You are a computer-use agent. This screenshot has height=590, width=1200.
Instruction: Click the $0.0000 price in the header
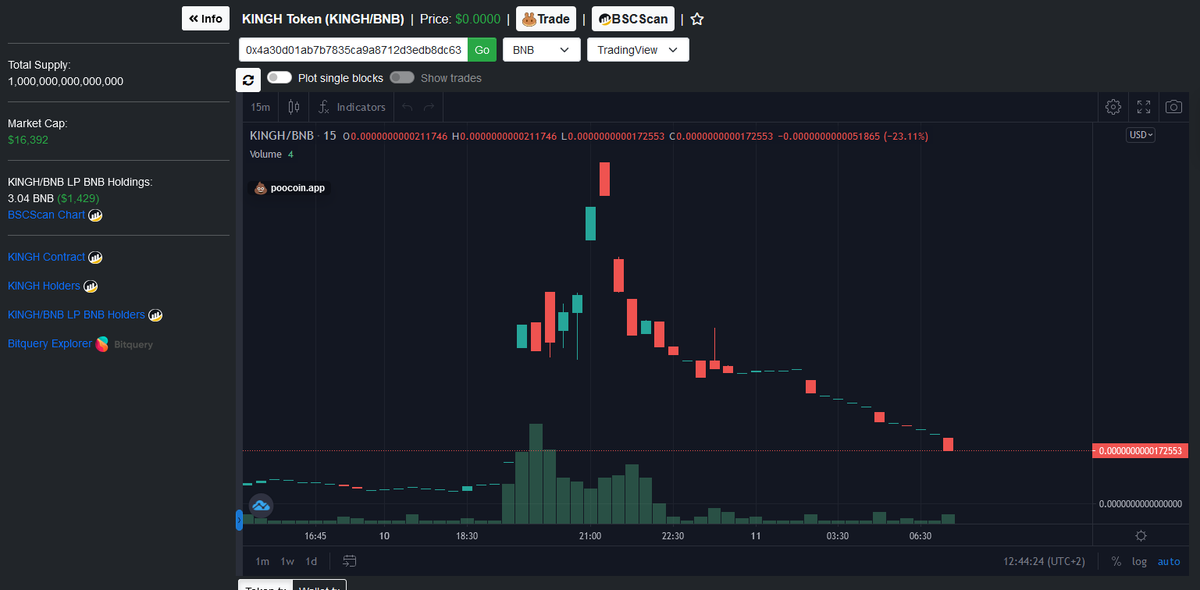(x=478, y=19)
